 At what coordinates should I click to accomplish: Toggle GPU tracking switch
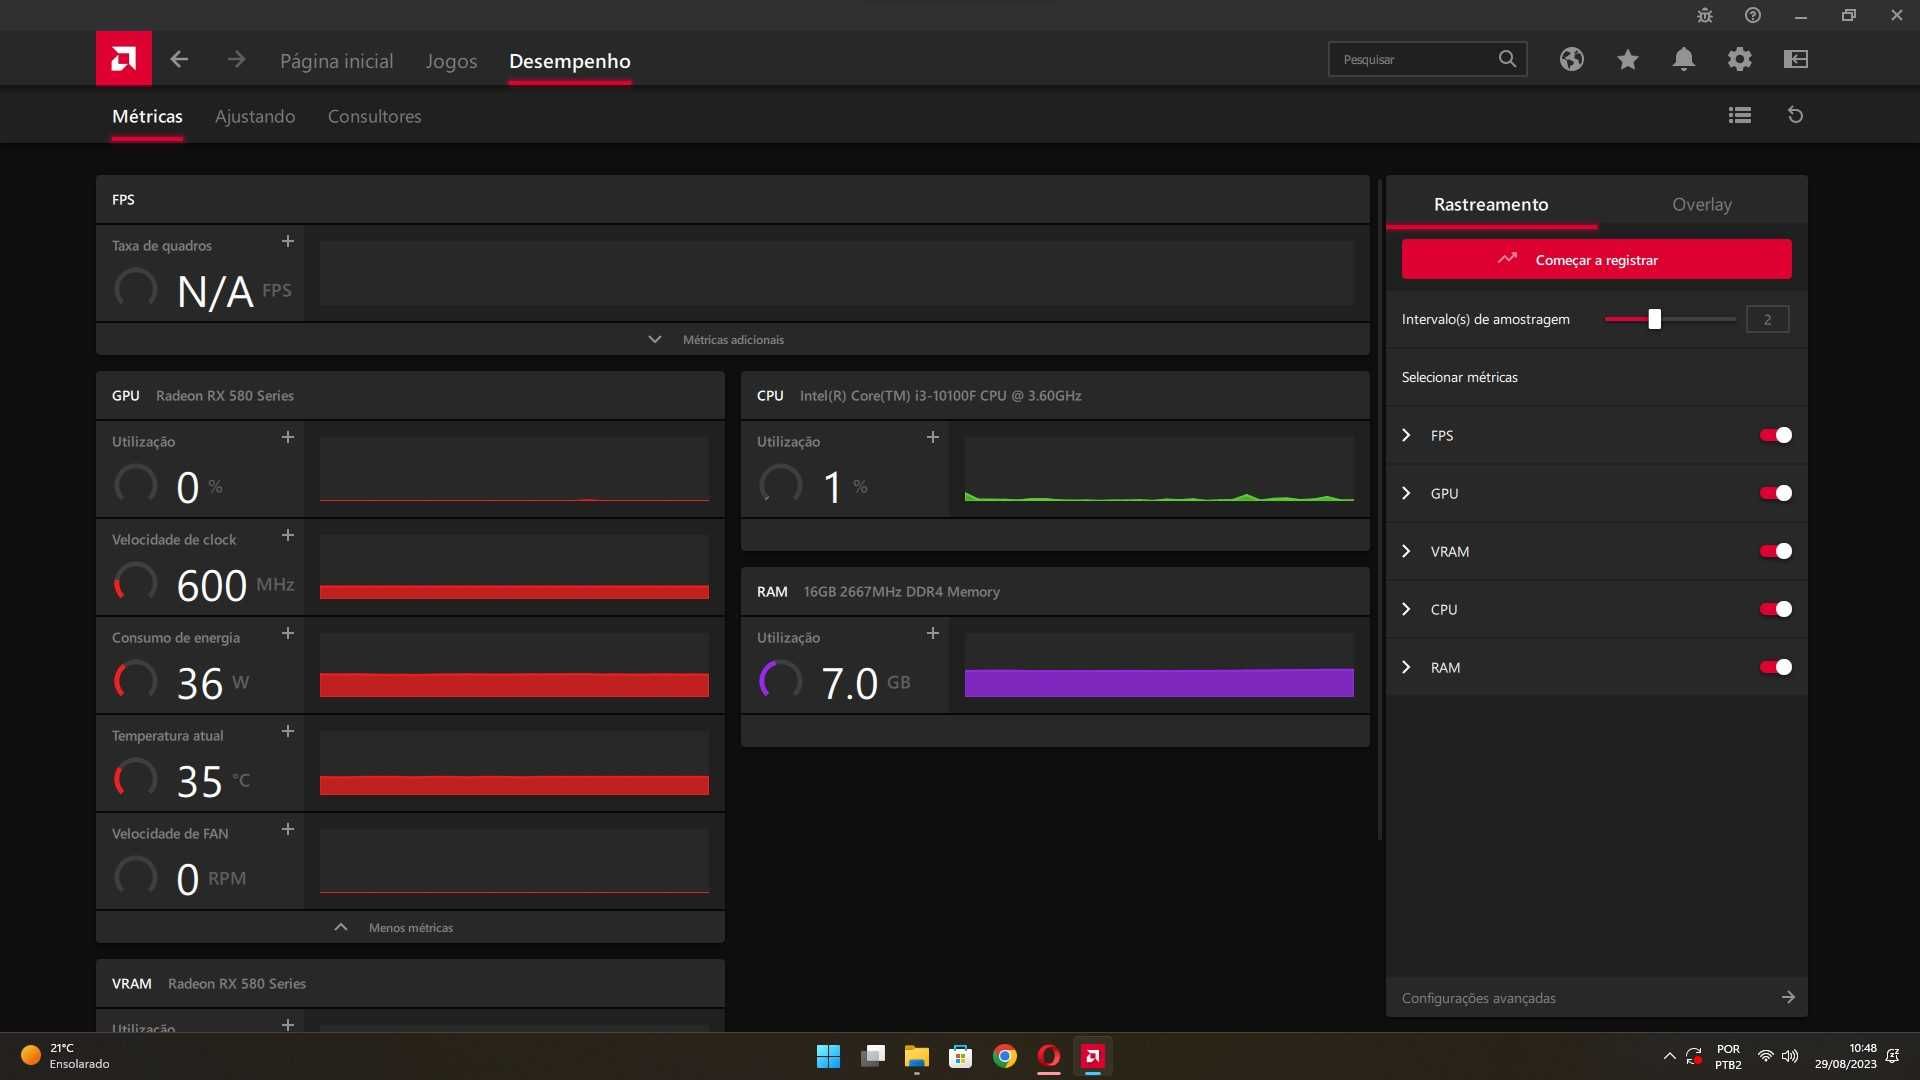tap(1776, 493)
